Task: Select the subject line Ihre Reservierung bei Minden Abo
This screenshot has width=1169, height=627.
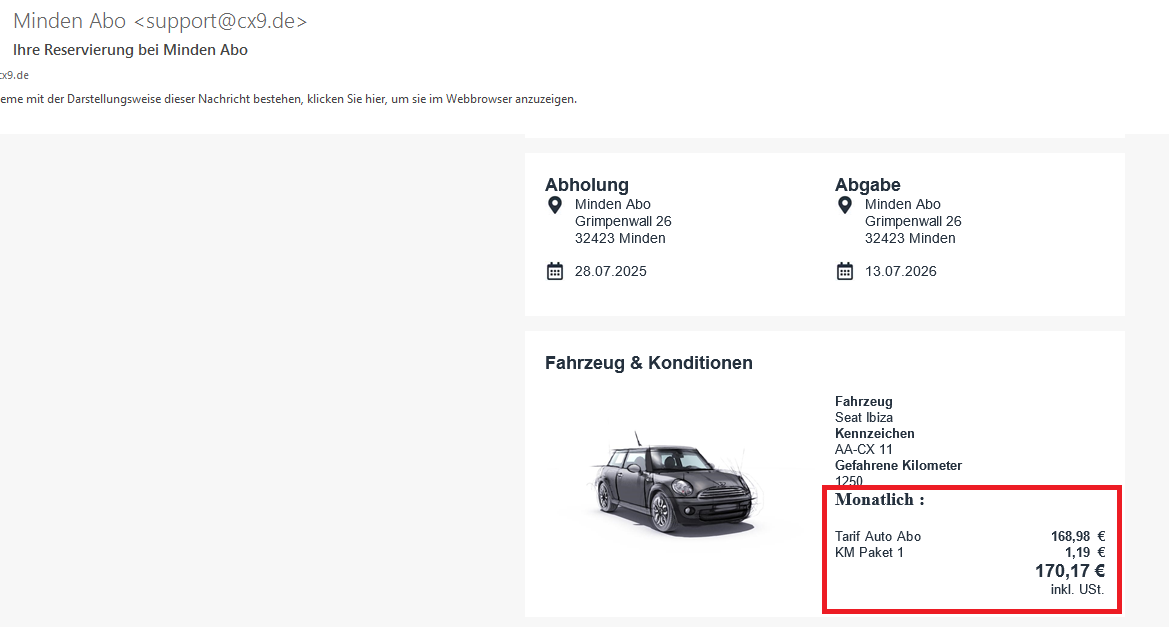Action: [x=130, y=49]
